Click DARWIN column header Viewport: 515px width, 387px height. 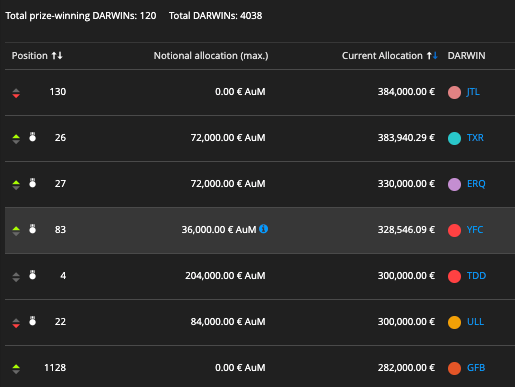466,56
